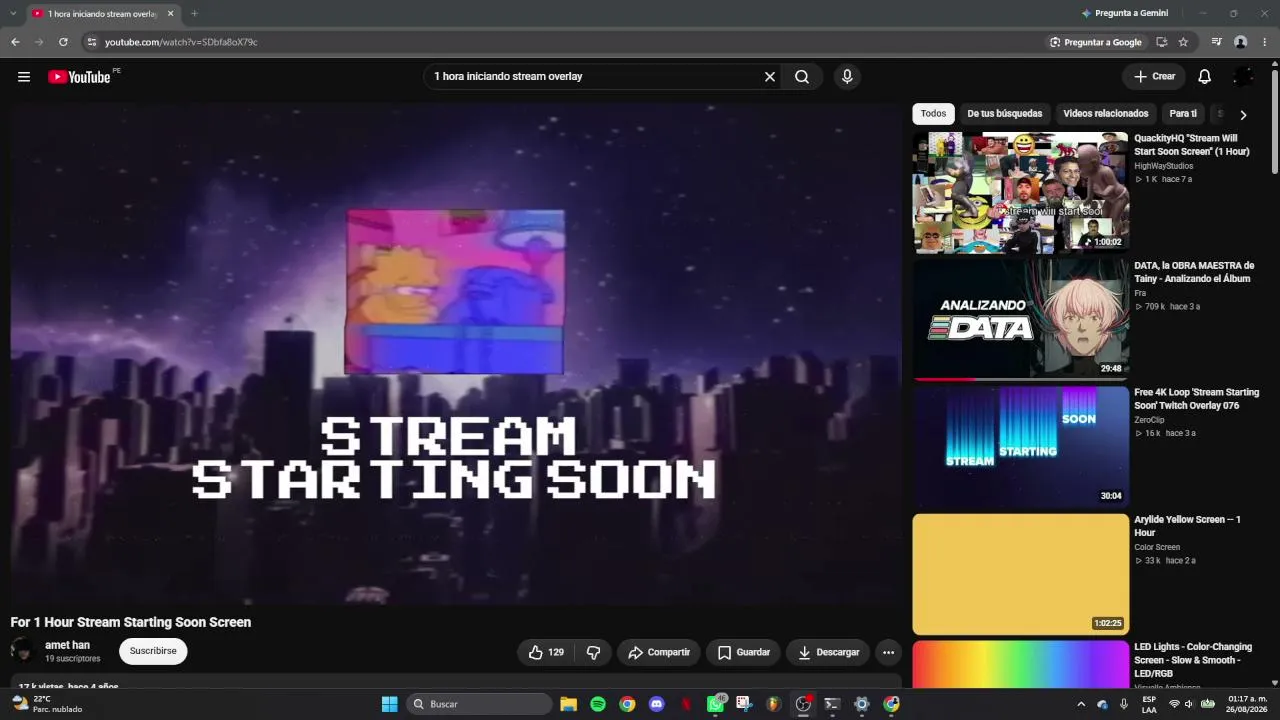Open the ZeroClip channel name

point(1149,420)
